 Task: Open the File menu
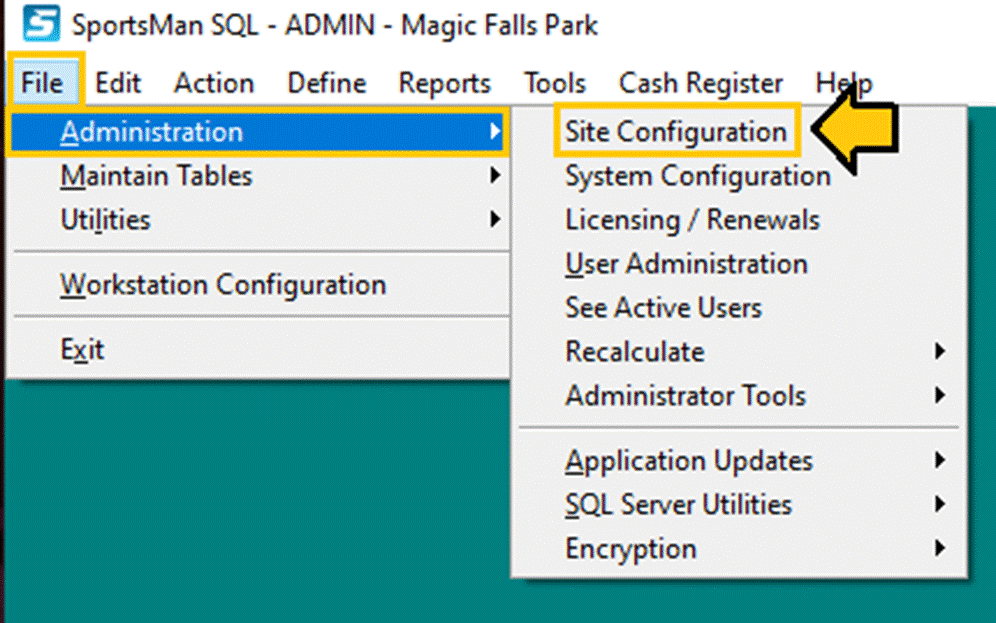(x=43, y=83)
